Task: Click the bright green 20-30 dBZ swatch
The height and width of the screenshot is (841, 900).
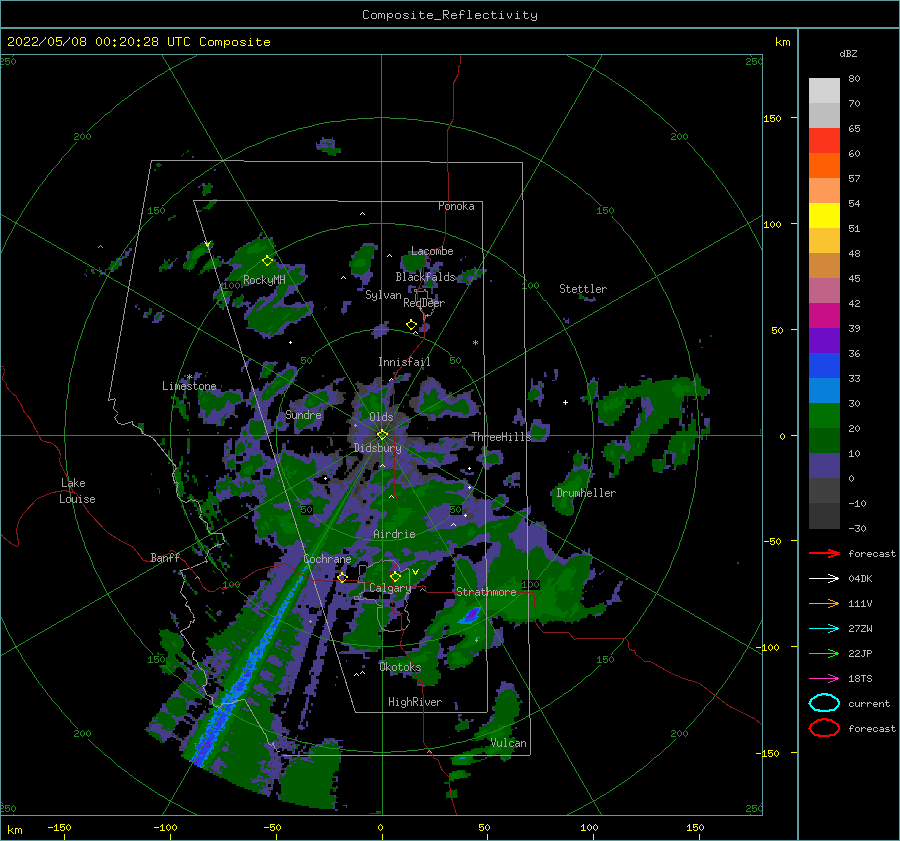Action: click(x=824, y=416)
